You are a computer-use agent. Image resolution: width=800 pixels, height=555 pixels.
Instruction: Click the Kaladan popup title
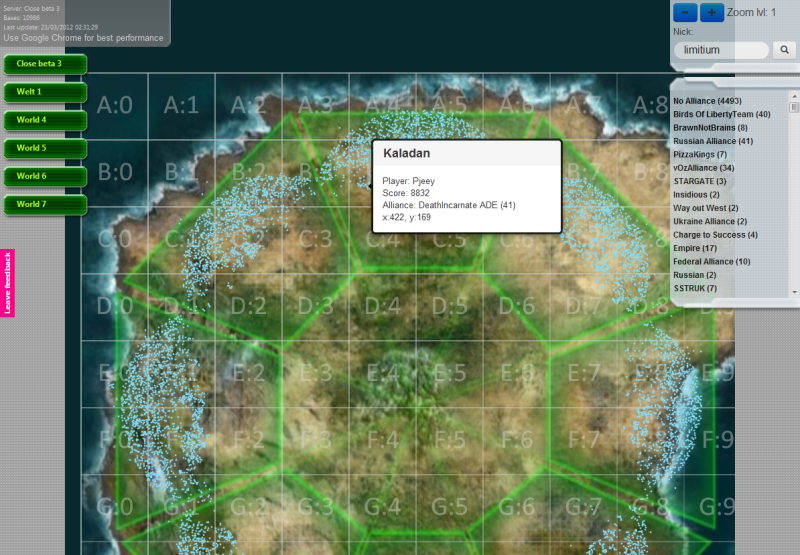coord(407,153)
